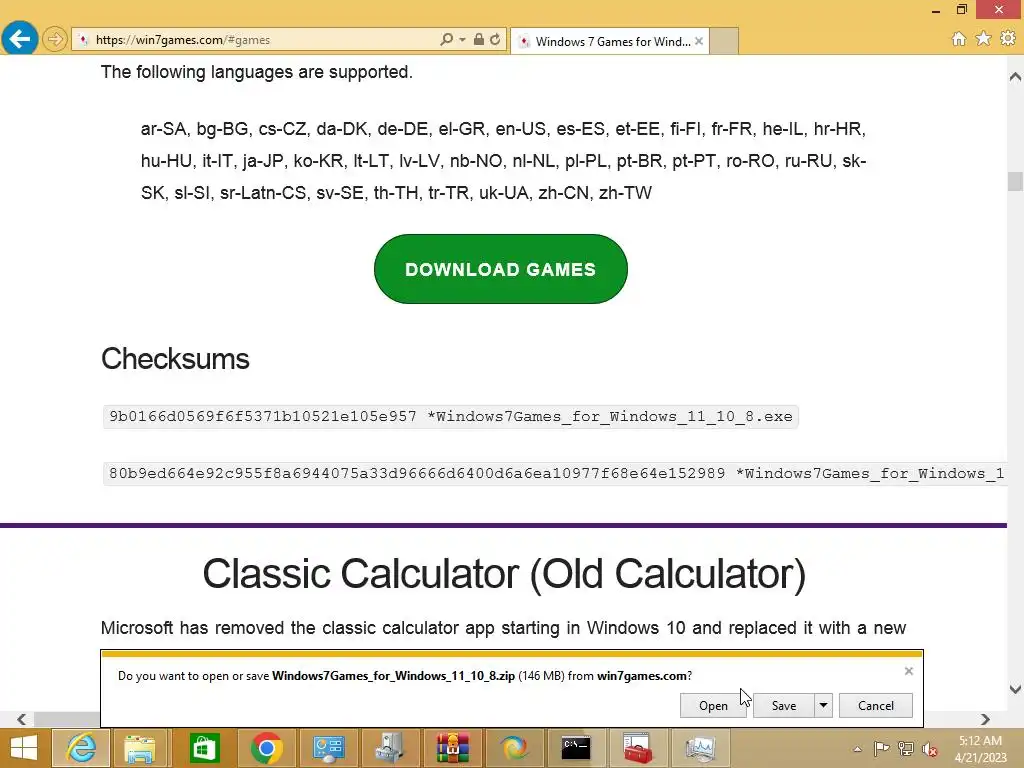1024x768 pixels.
Task: Click the horizontal scrollbar left arrow
Action: (x=22, y=719)
